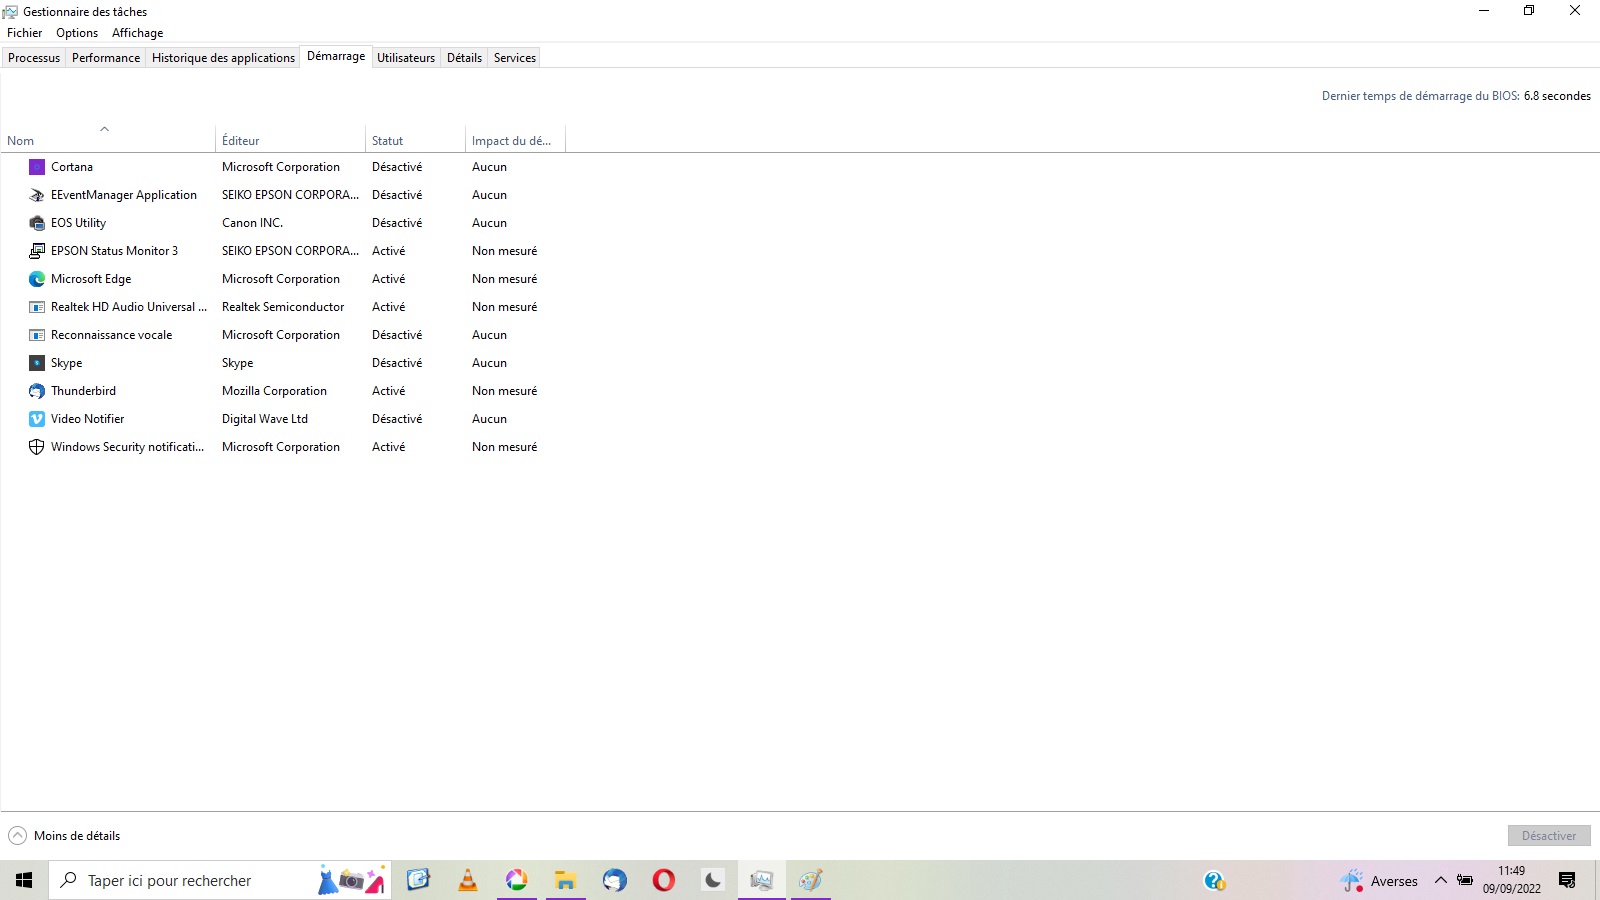
Task: Collapse view with Moins de détails
Action: [x=64, y=836]
